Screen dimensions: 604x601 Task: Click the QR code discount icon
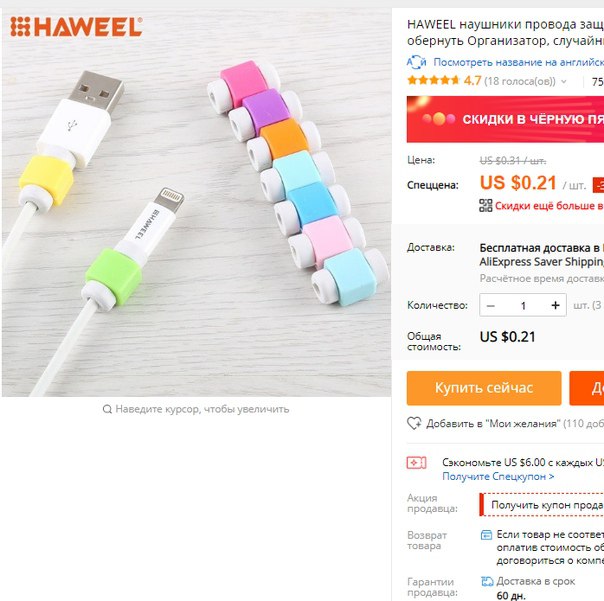pyautogui.click(x=485, y=205)
